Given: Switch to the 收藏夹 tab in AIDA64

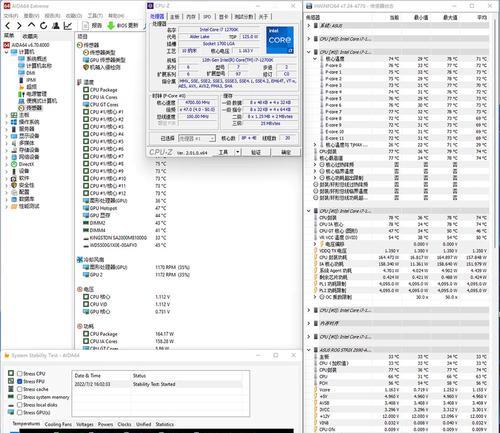Looking at the screenshot, I should pos(30,36).
